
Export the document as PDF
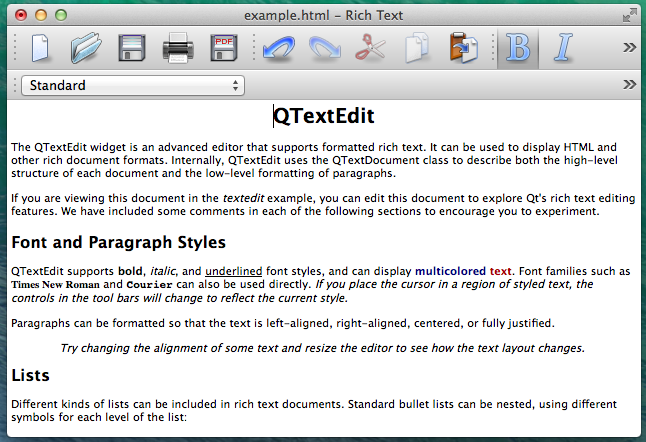223,47
